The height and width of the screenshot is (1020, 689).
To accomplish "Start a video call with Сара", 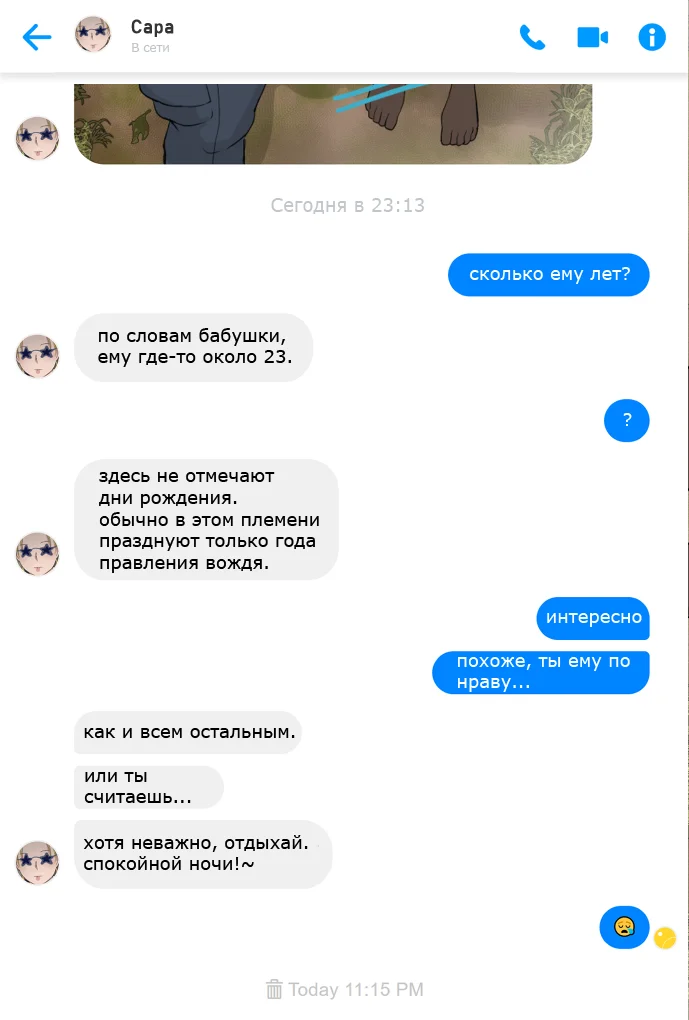I will (592, 37).
